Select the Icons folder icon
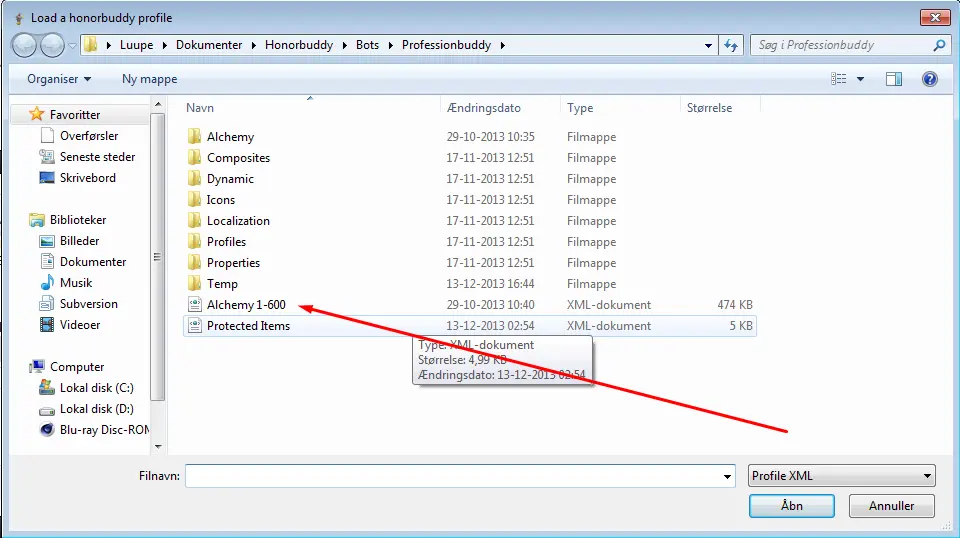Screen dimensions: 960x538 coord(195,199)
